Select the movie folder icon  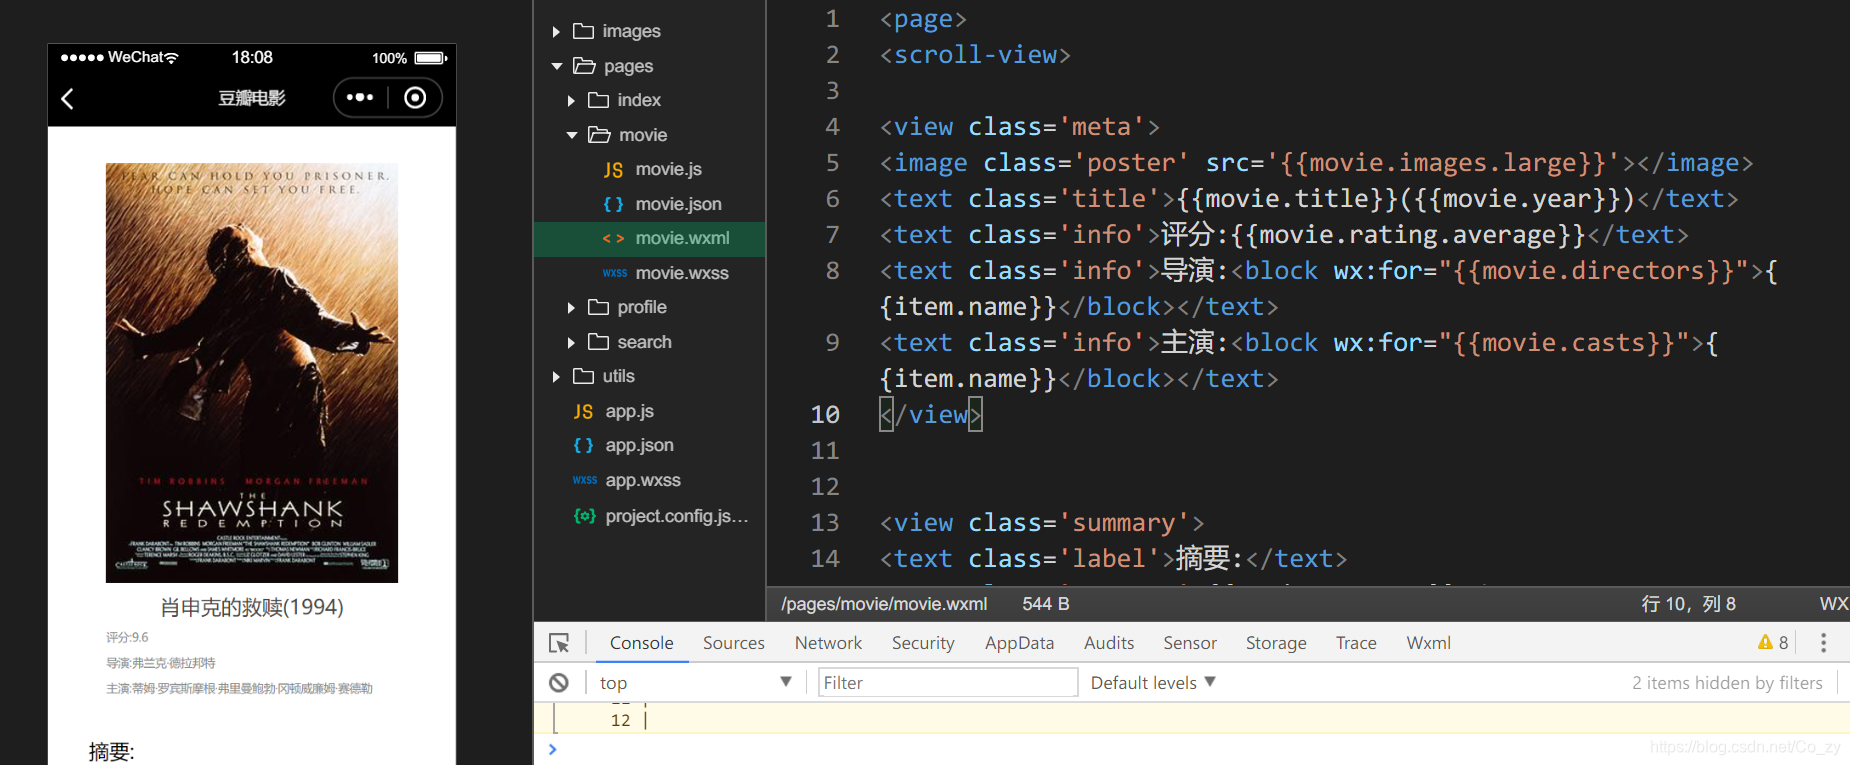599,134
